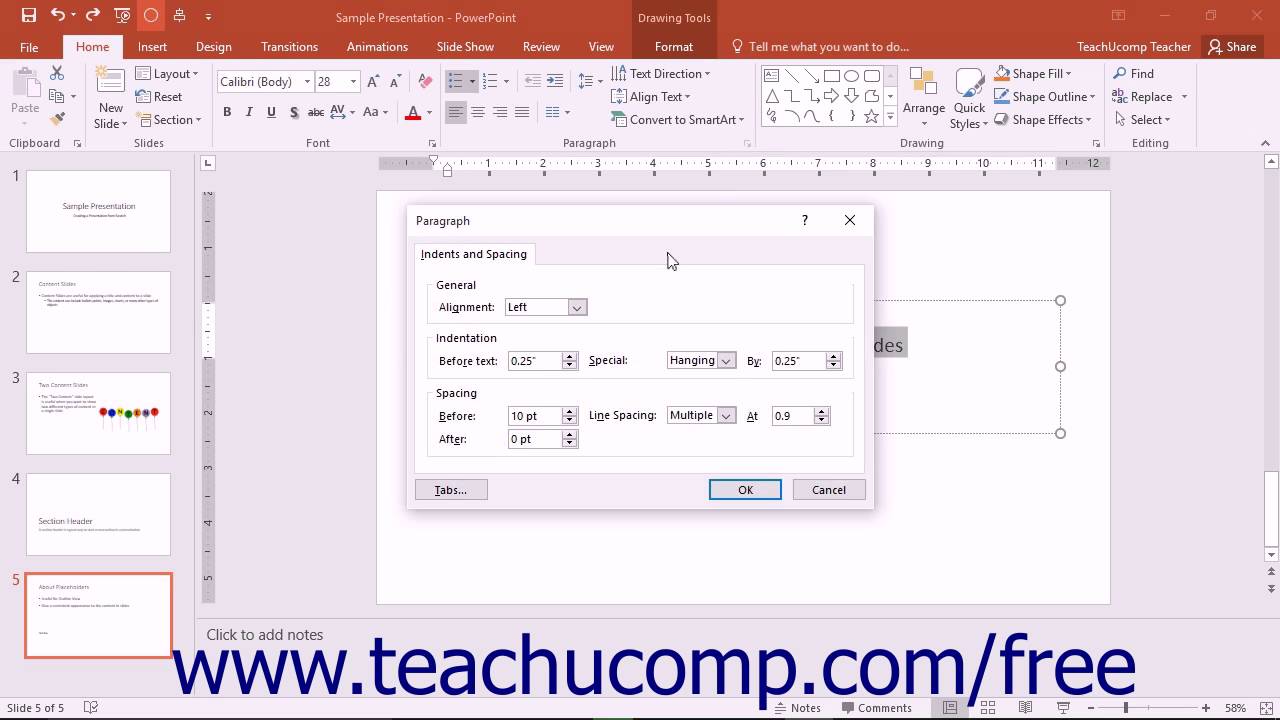Open Line Spacing dropdown in dialog

tap(727, 415)
